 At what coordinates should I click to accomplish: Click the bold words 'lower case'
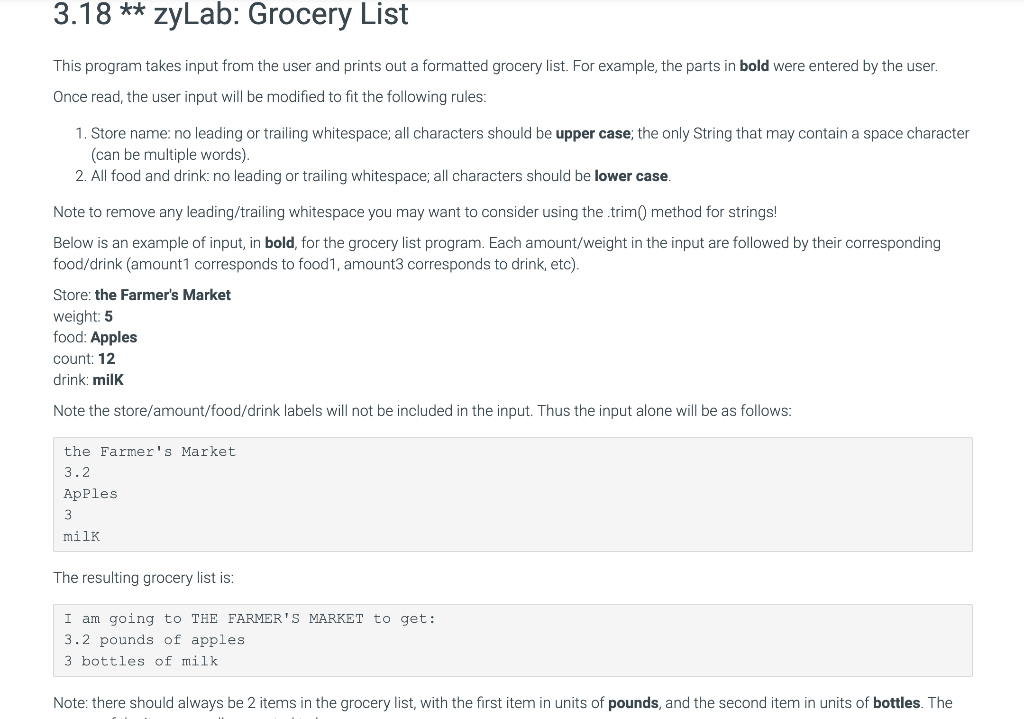tap(631, 176)
